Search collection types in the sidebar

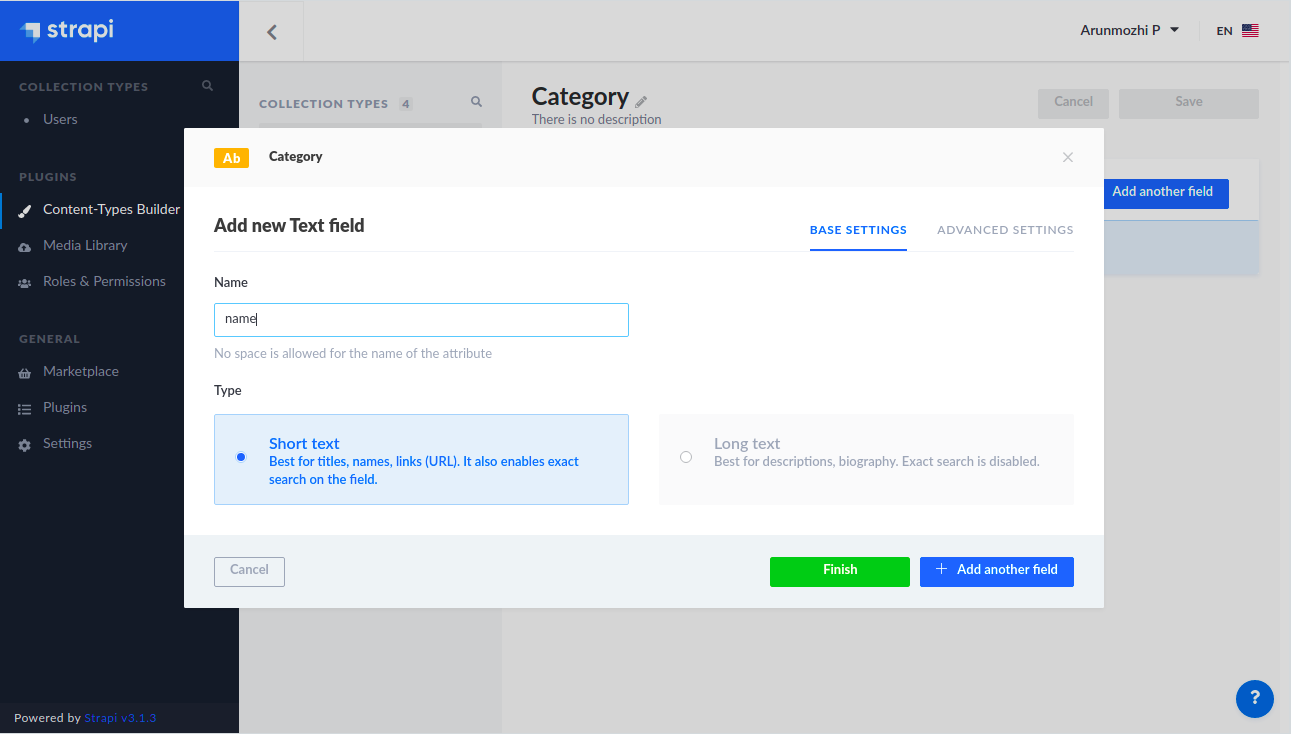(x=208, y=86)
